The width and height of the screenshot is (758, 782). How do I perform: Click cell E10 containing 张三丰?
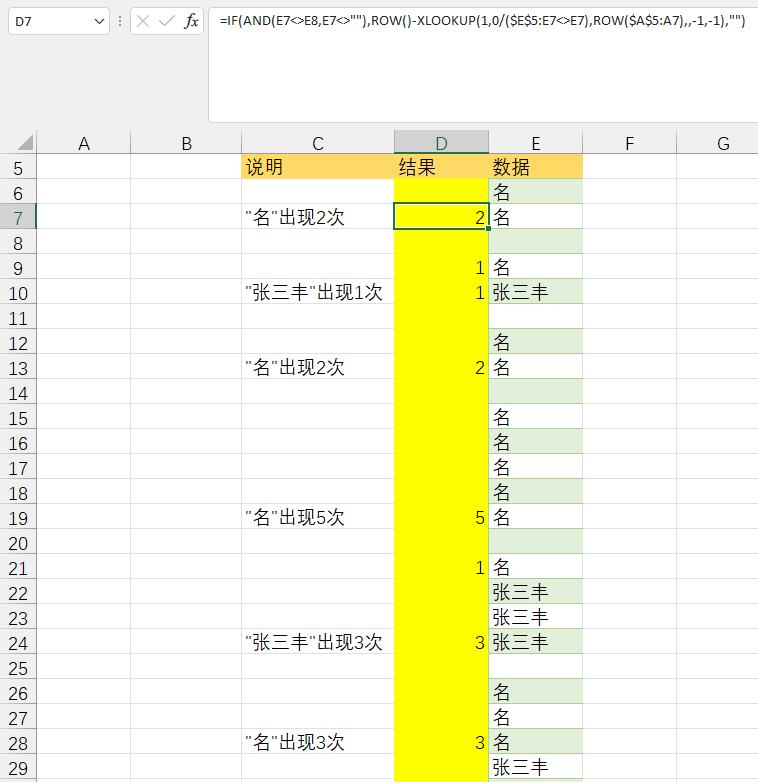coord(535,292)
